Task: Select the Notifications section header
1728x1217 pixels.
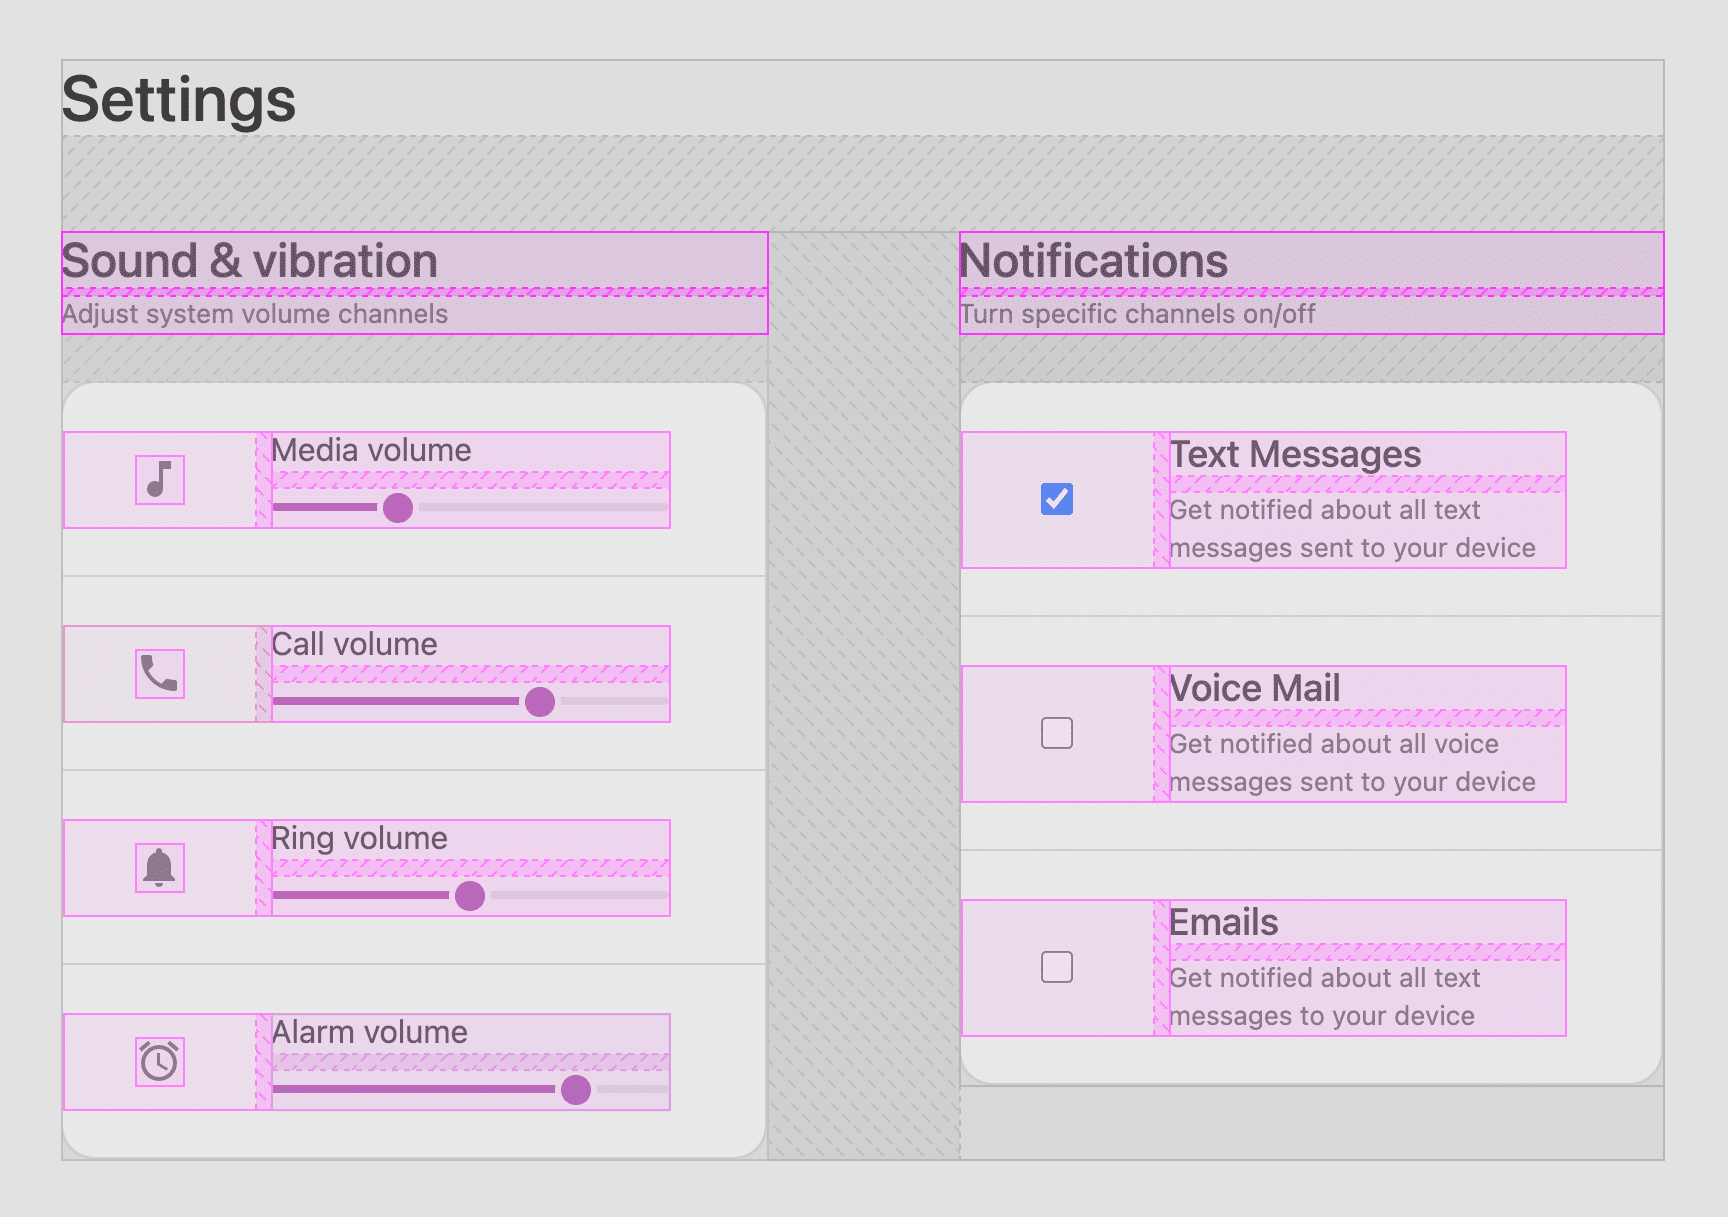Action: pos(1094,261)
